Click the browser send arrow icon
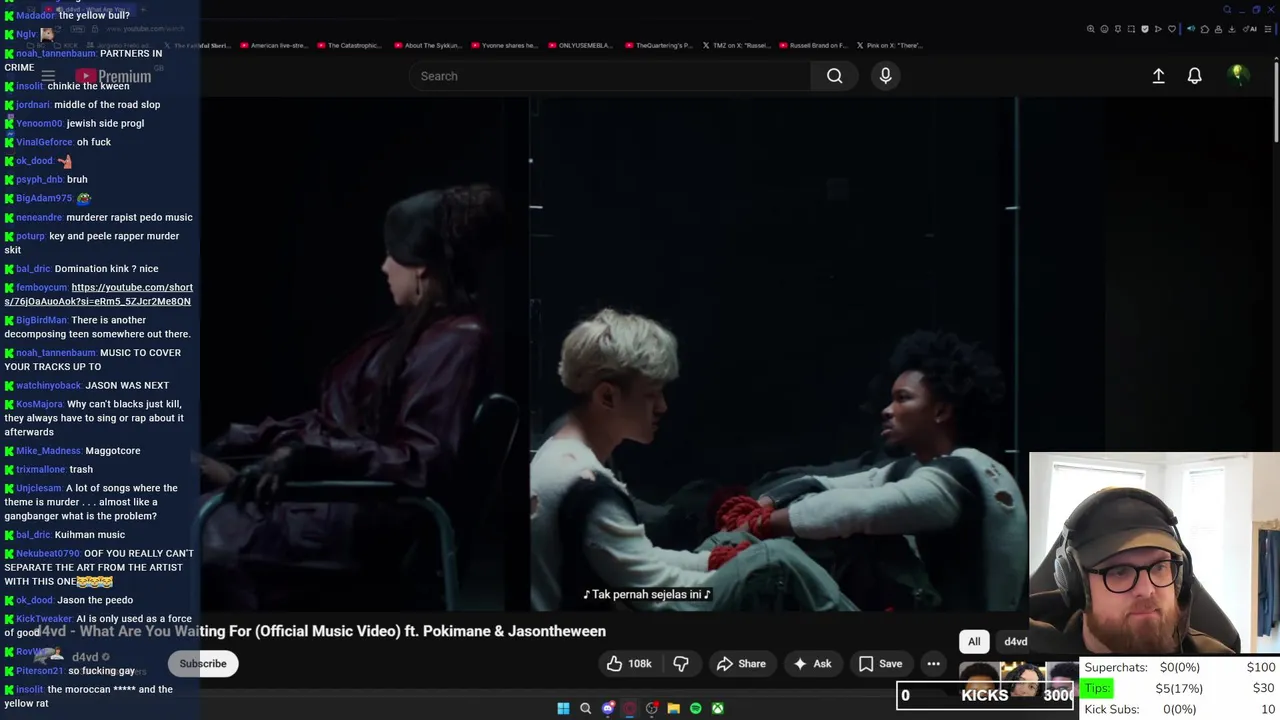Image resolution: width=1280 pixels, height=720 pixels. click(1158, 29)
